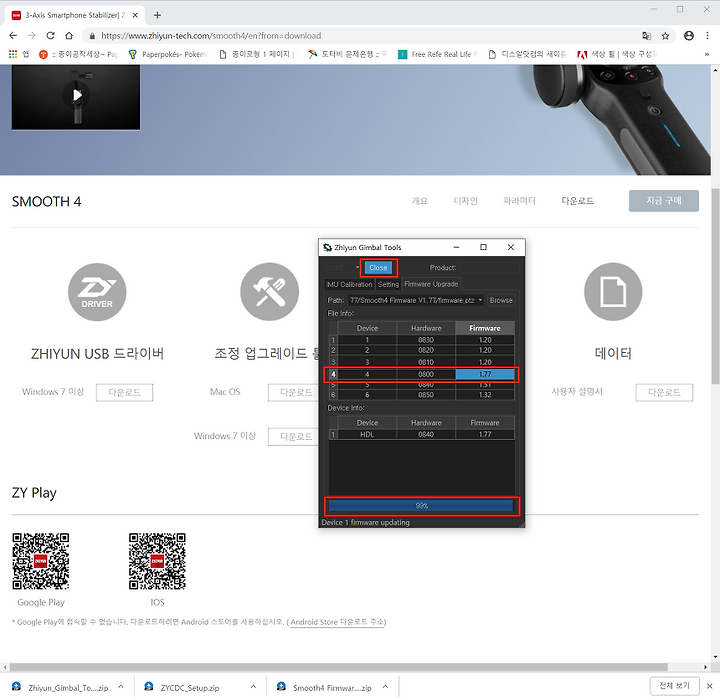The height and width of the screenshot is (700, 720).
Task: Download the Windows 7 upgrade tool
Action: tap(294, 436)
